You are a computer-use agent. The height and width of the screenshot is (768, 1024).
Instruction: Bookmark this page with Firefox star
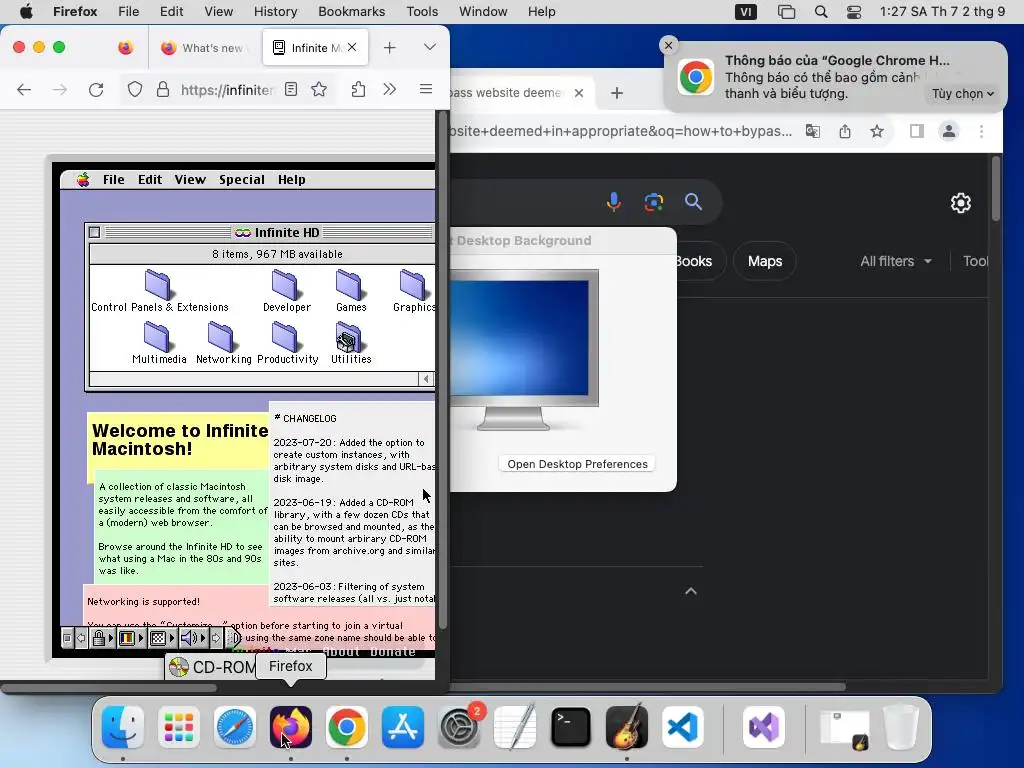(x=319, y=89)
